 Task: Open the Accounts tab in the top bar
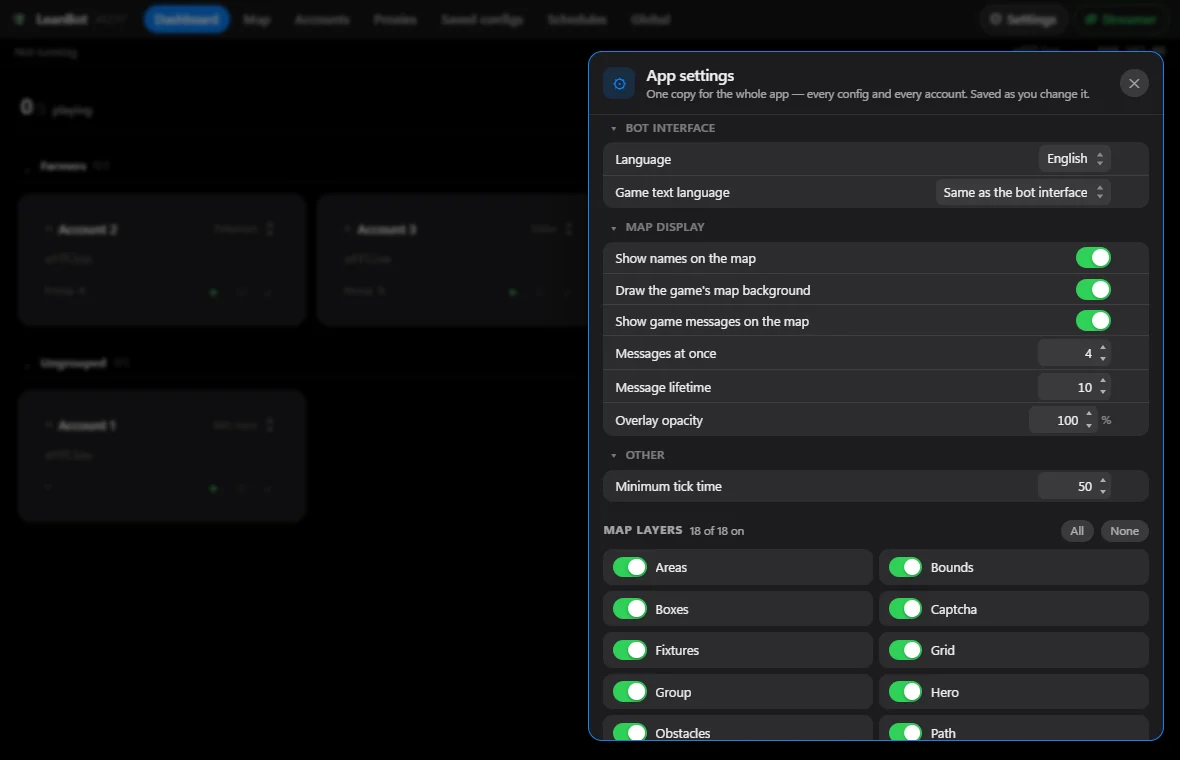tap(322, 20)
